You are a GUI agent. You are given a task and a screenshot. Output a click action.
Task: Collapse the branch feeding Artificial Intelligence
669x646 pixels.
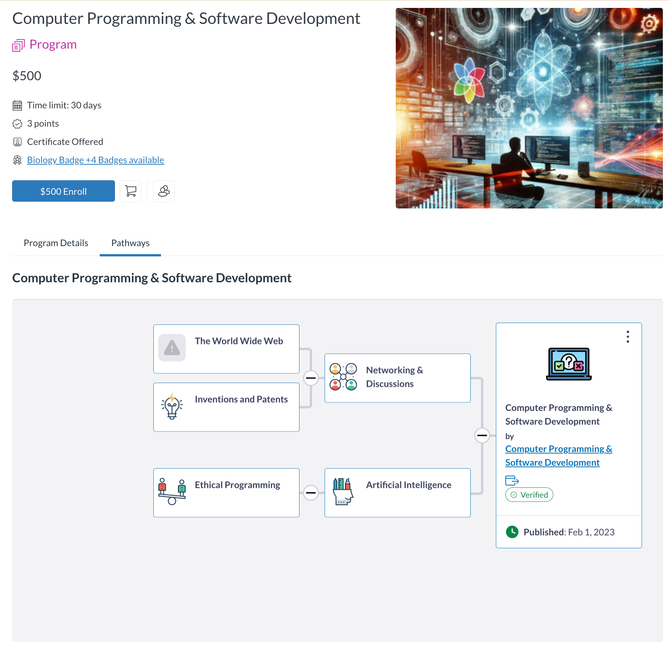point(311,493)
